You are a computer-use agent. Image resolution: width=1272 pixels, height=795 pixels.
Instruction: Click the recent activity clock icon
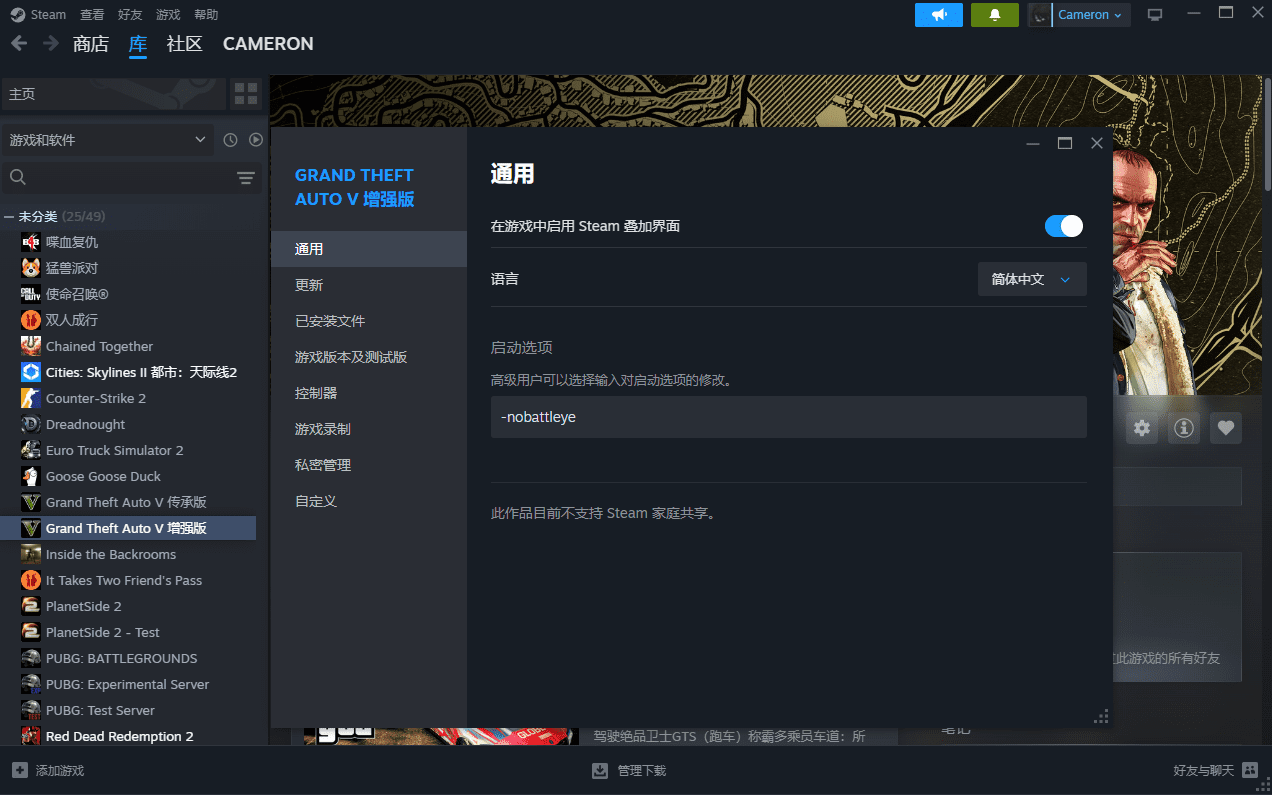click(230, 140)
